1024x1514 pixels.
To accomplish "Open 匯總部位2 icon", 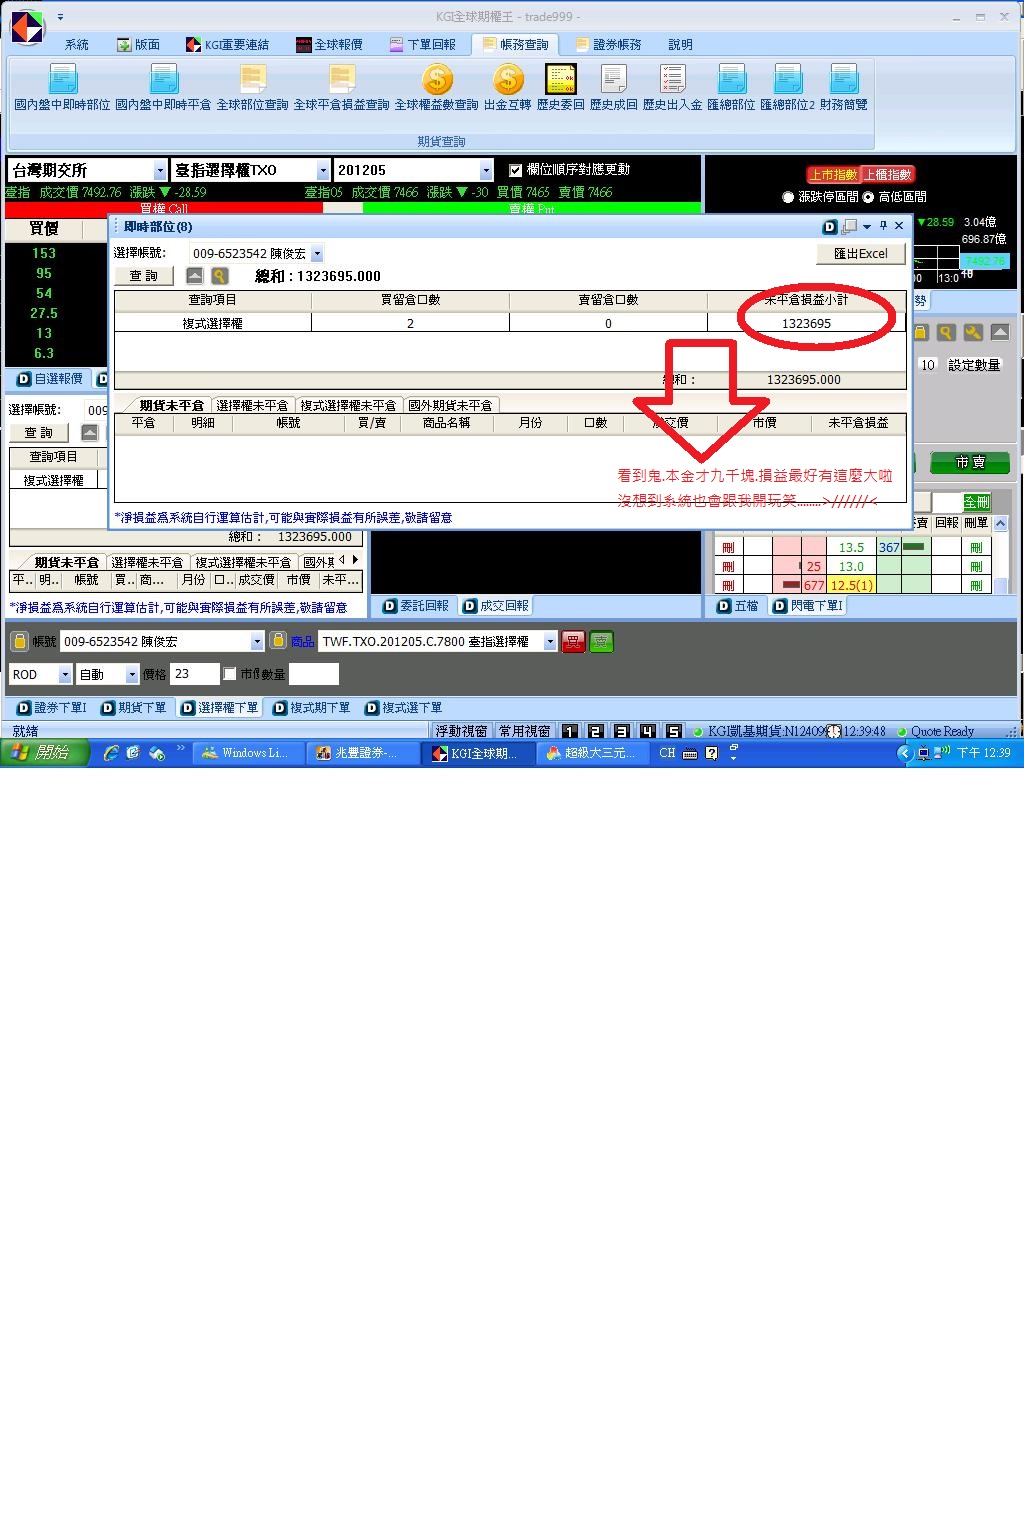I will point(787,79).
